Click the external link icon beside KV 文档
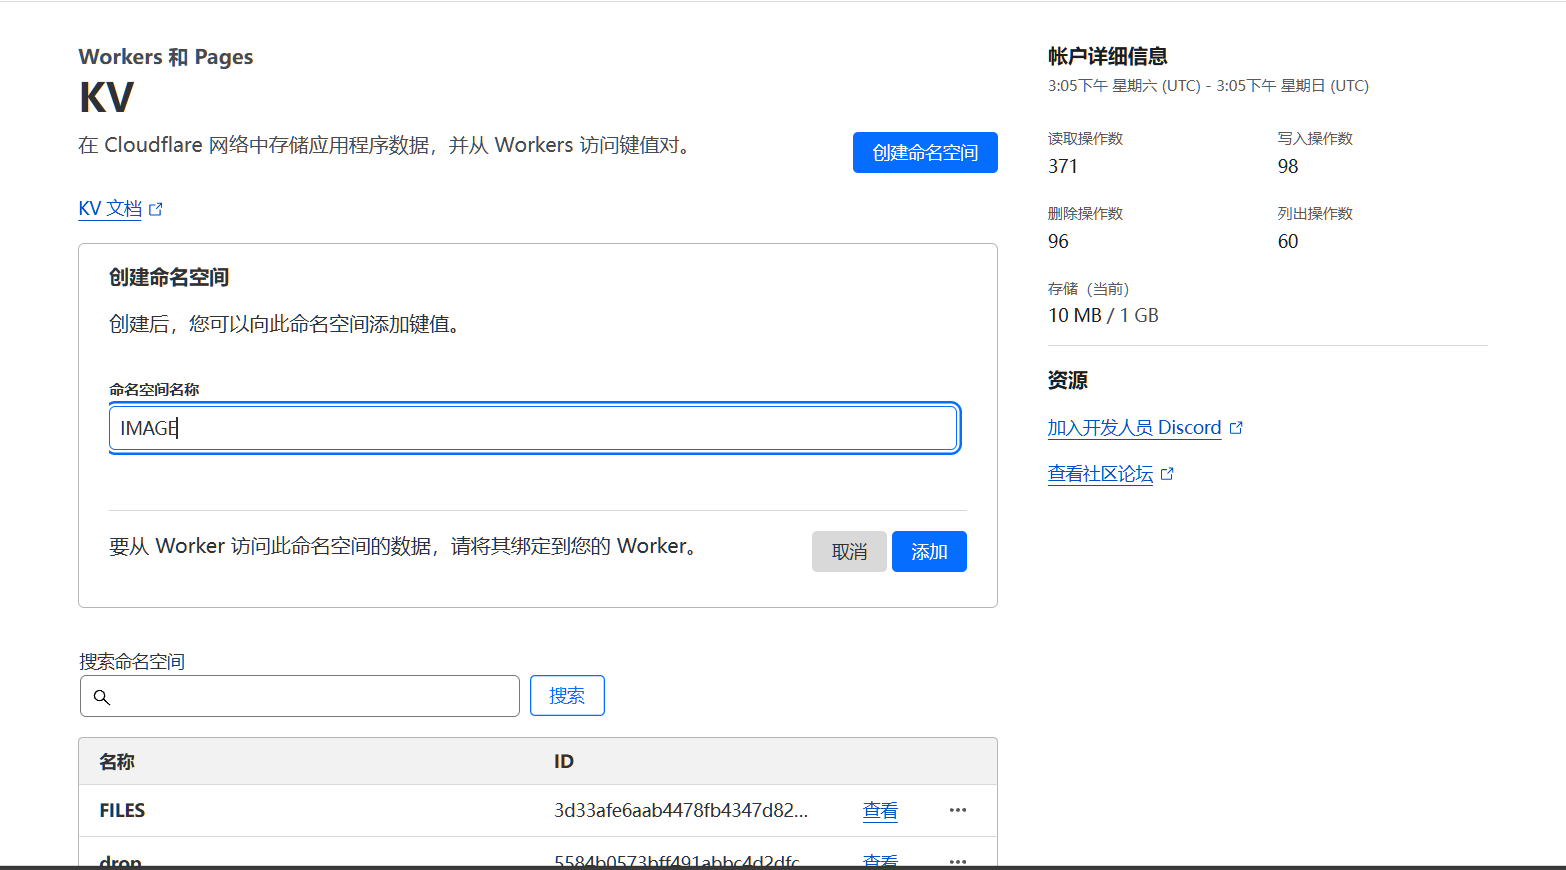 [156, 209]
